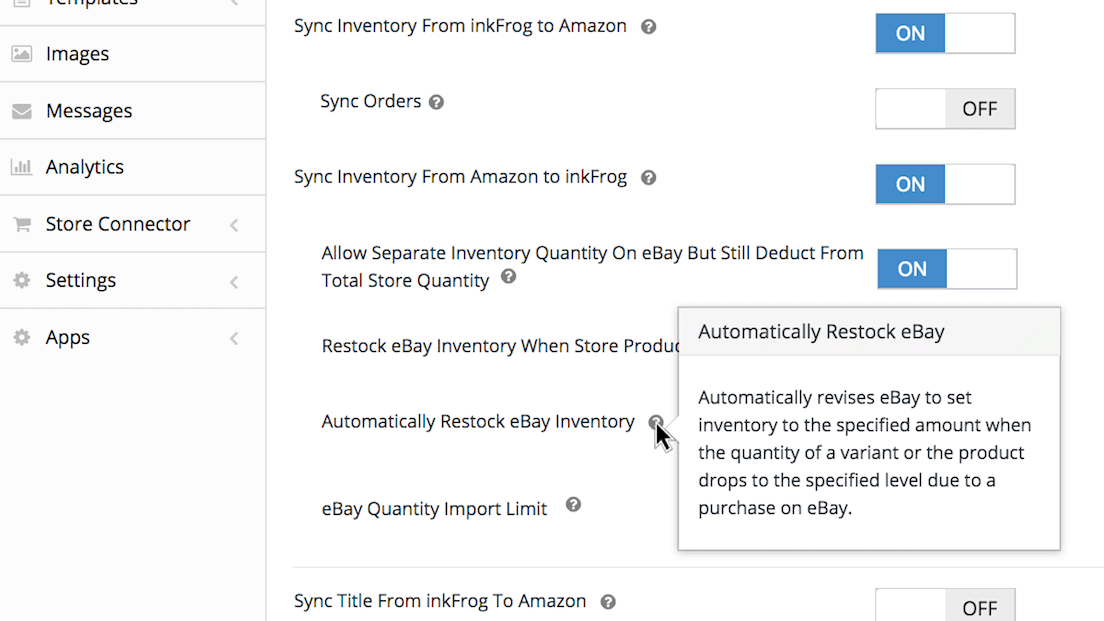Turn off Sync Inventory From inkFrog to Amazon

pyautogui.click(x=945, y=33)
